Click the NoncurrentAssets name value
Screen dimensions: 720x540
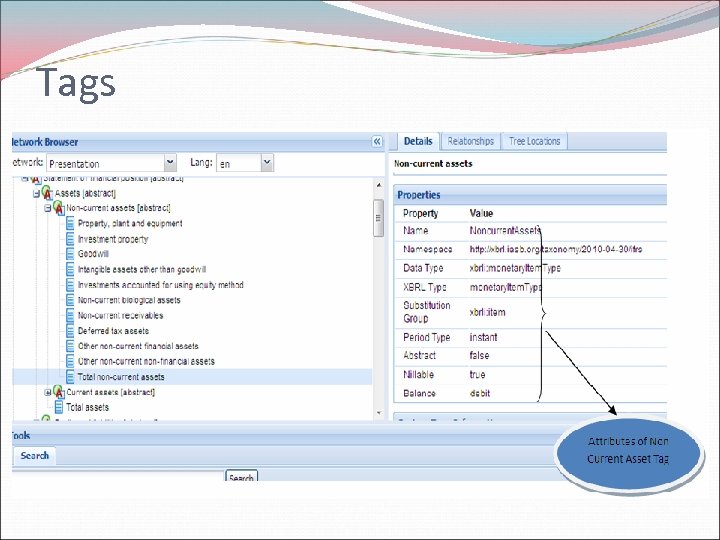point(505,231)
